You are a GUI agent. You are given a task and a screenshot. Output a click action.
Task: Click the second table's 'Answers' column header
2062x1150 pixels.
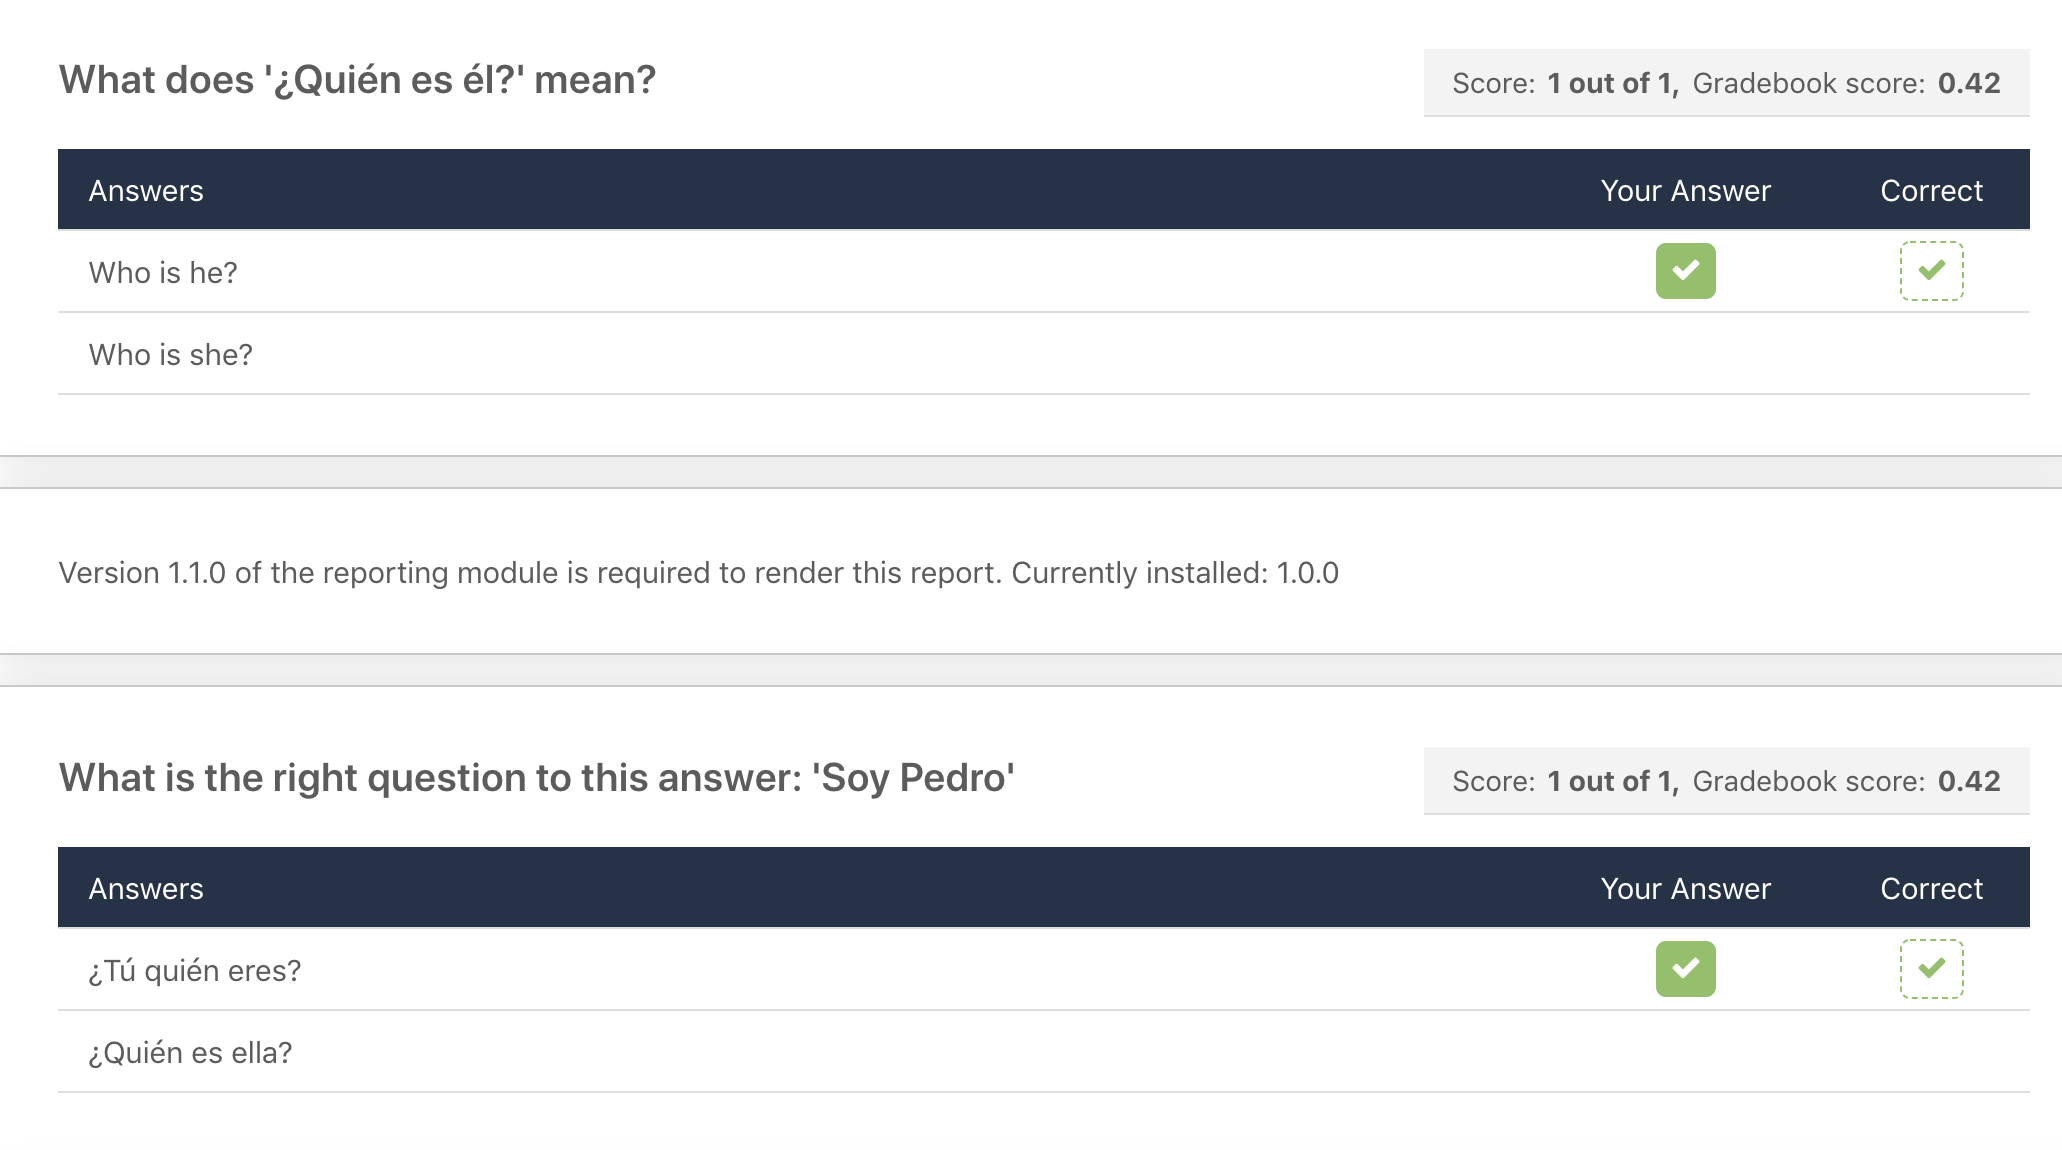click(x=146, y=889)
